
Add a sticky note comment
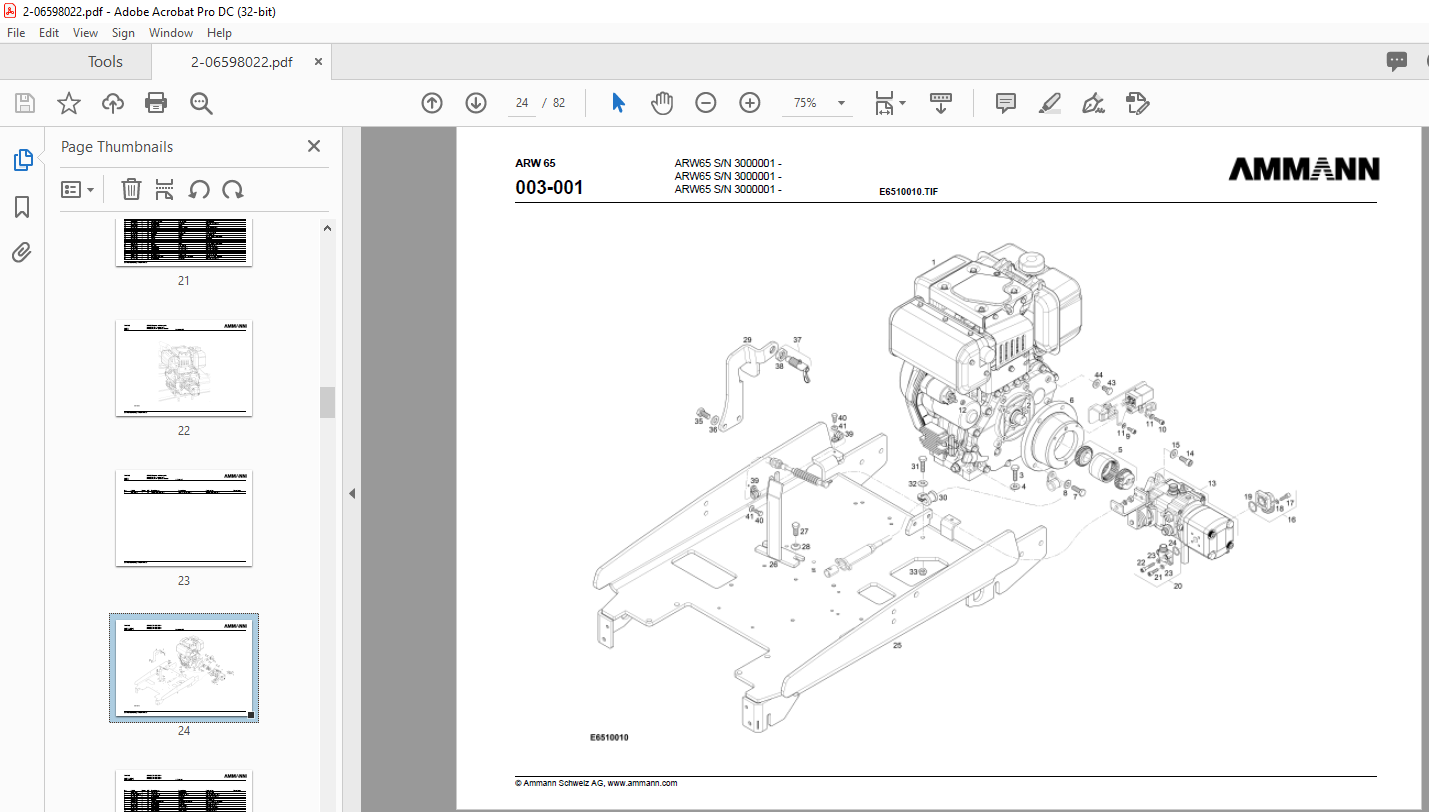coord(1006,103)
